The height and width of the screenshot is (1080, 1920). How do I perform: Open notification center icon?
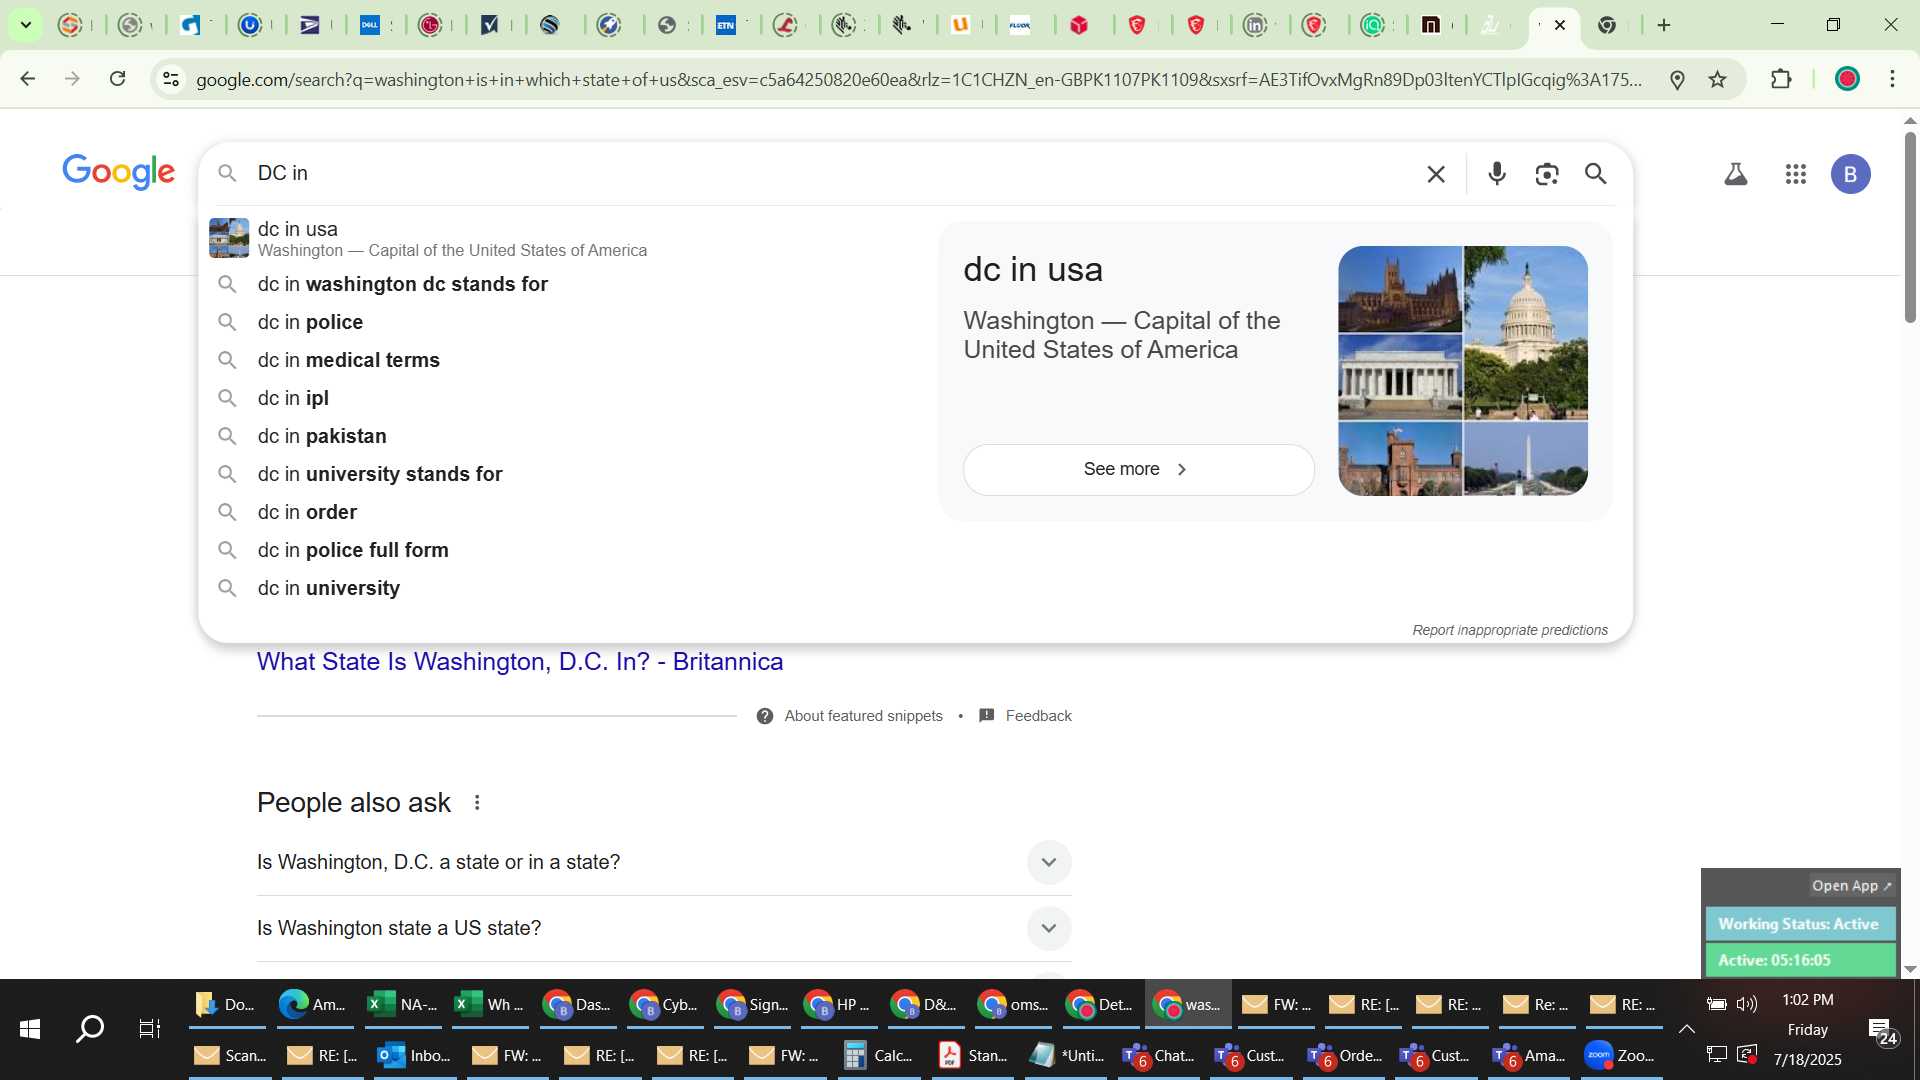(1882, 1030)
